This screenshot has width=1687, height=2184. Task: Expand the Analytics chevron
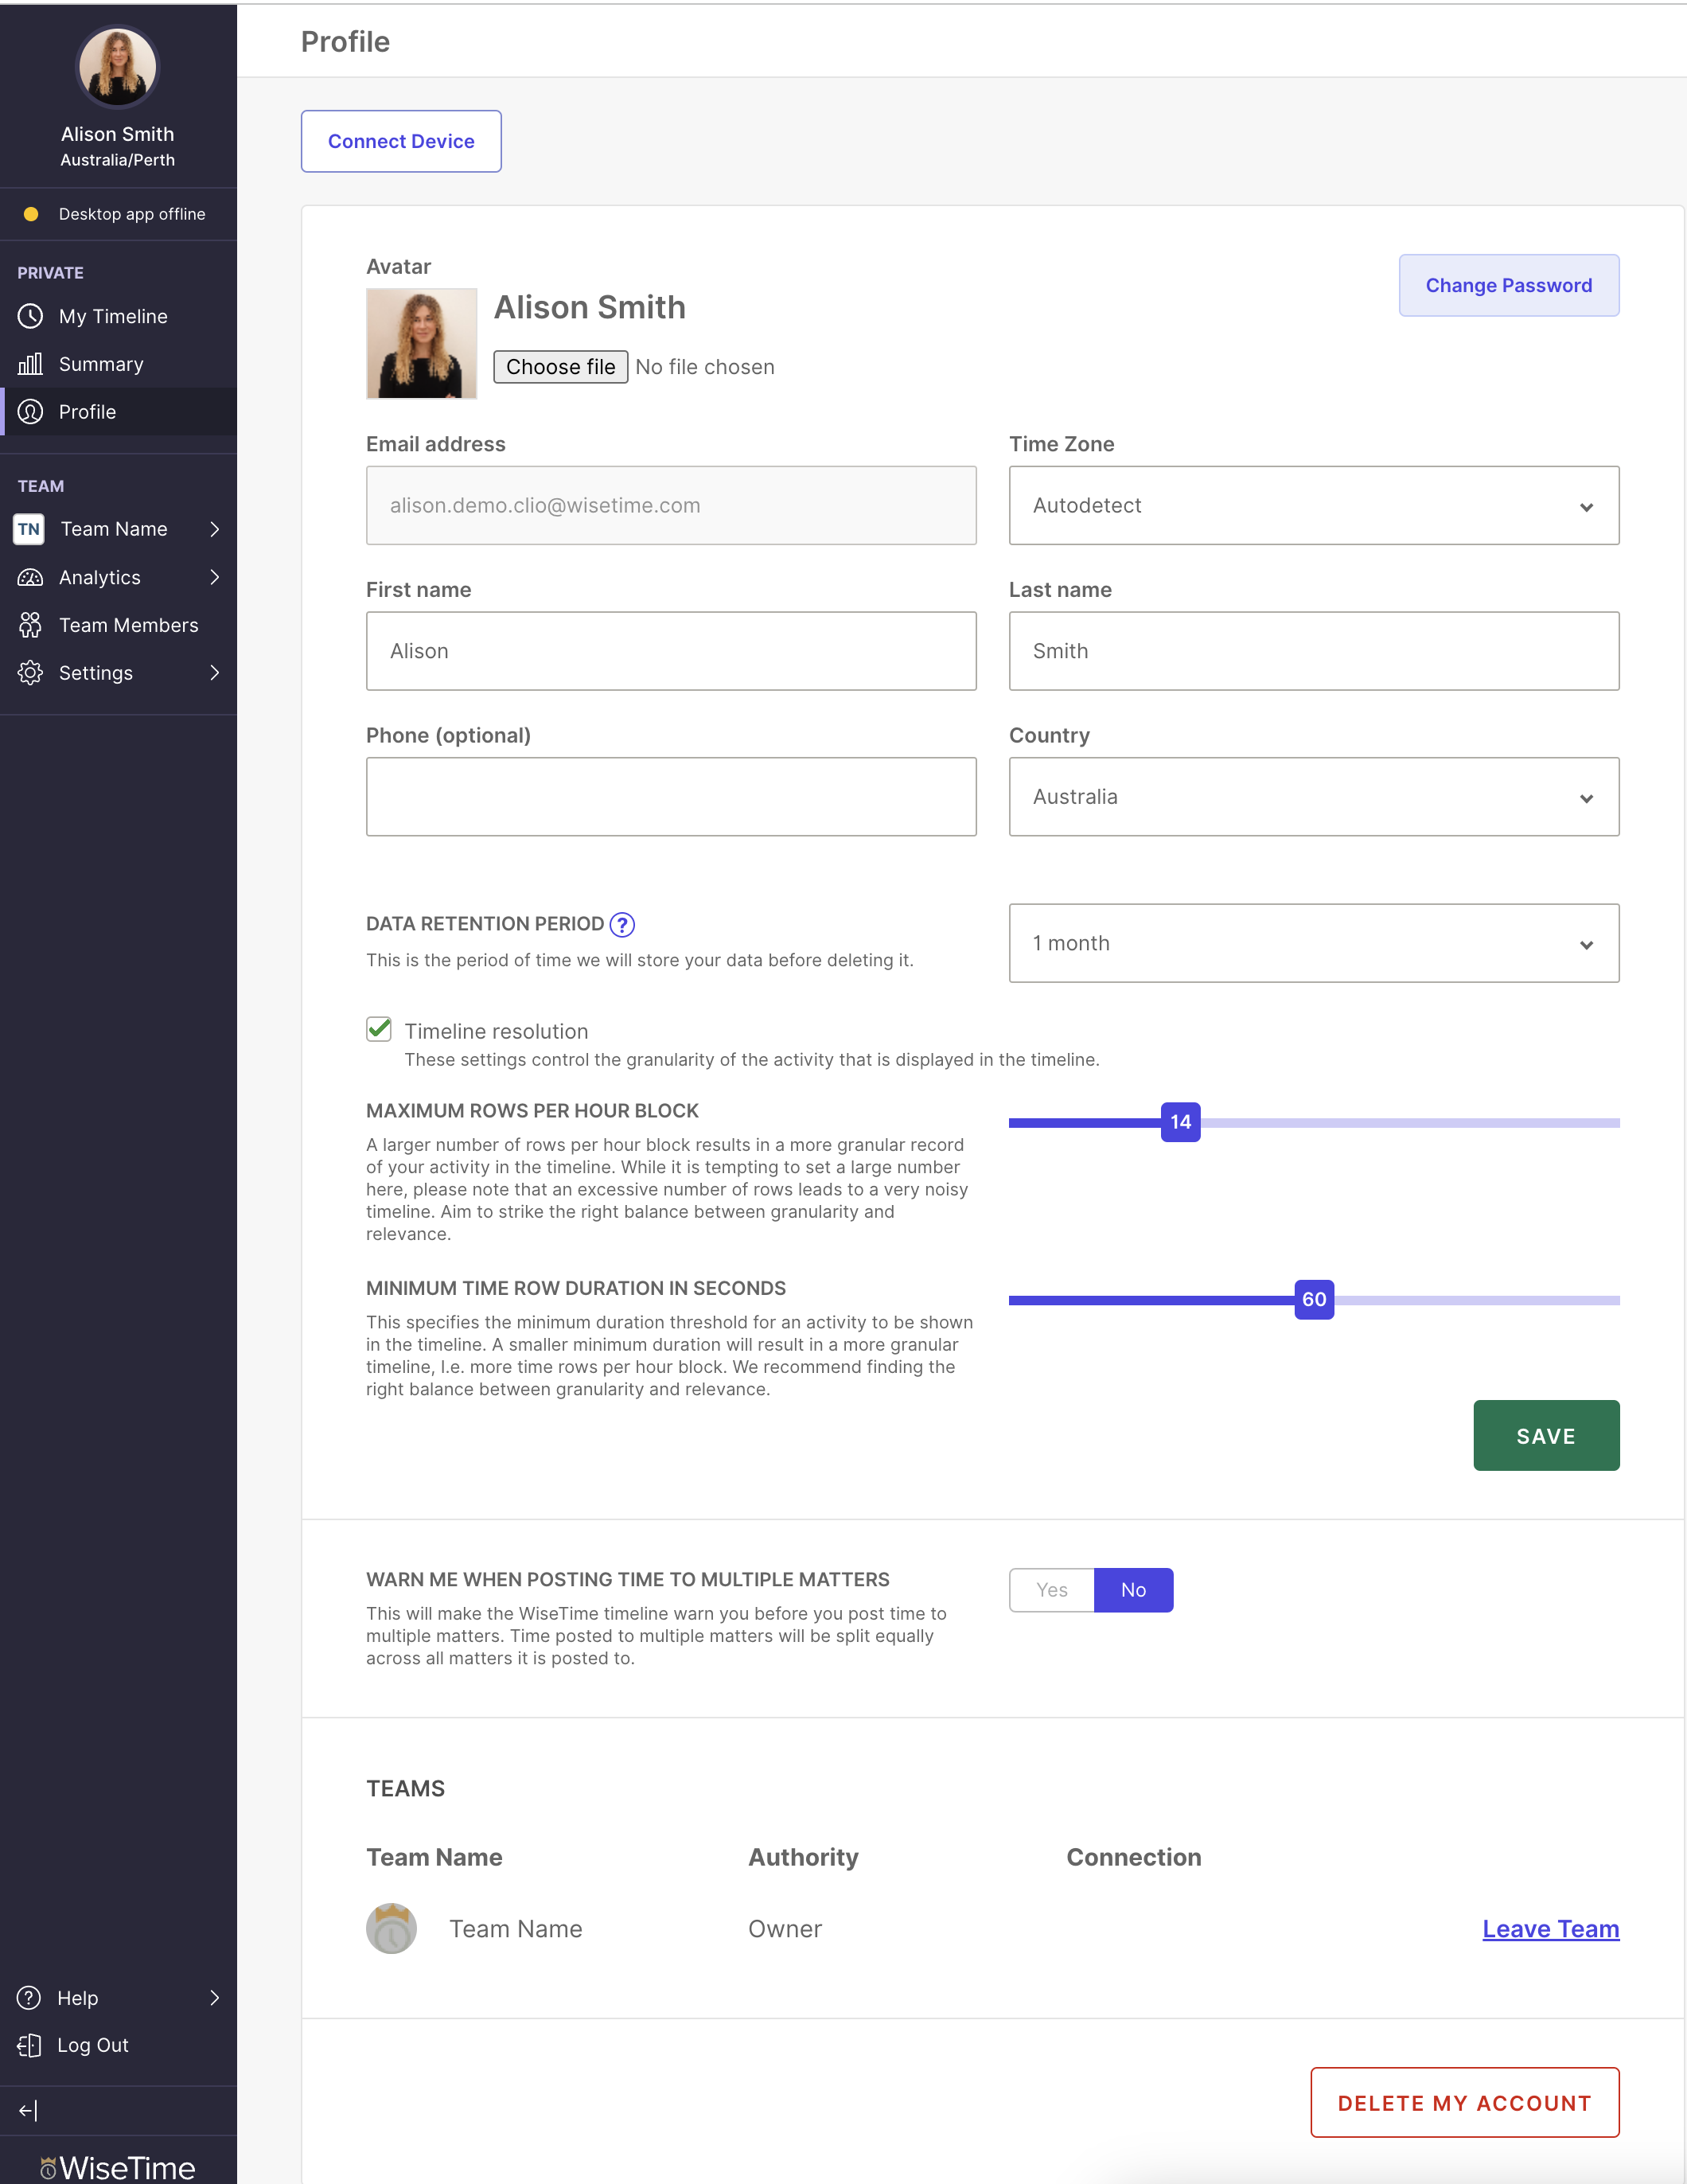[x=214, y=577]
